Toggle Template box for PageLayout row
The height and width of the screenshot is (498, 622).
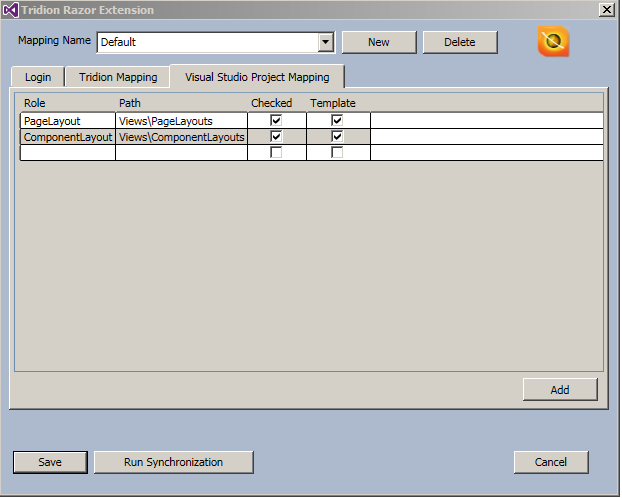click(337, 120)
